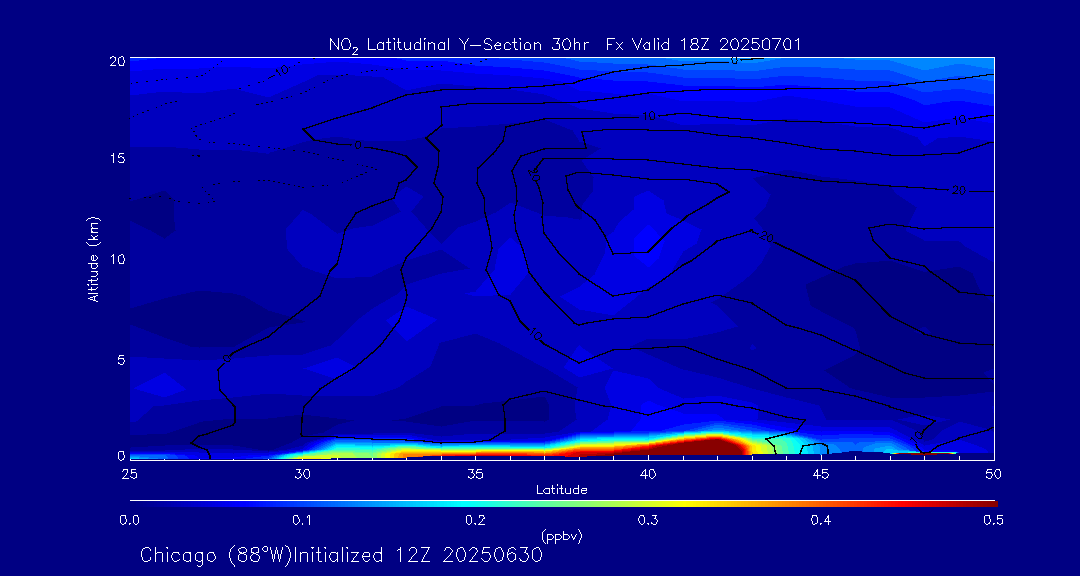Click the 'Initialized 12Z 20250630' text
The image size is (1080, 576).
(x=418, y=555)
